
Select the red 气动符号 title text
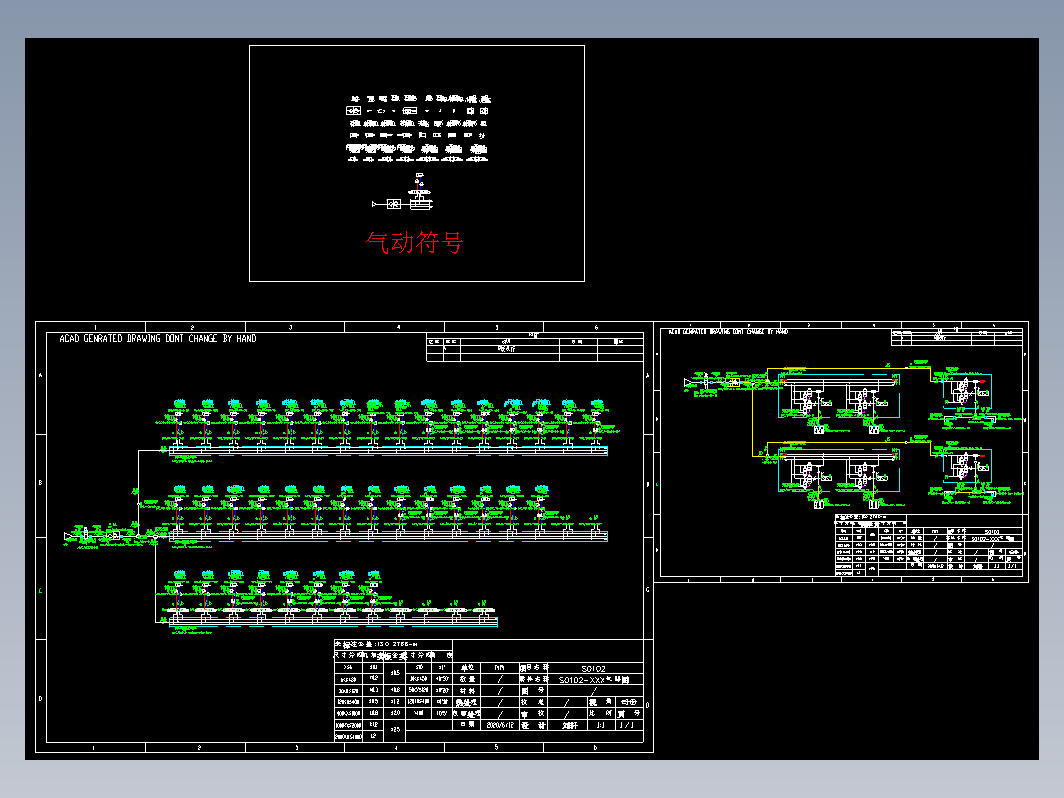[414, 242]
